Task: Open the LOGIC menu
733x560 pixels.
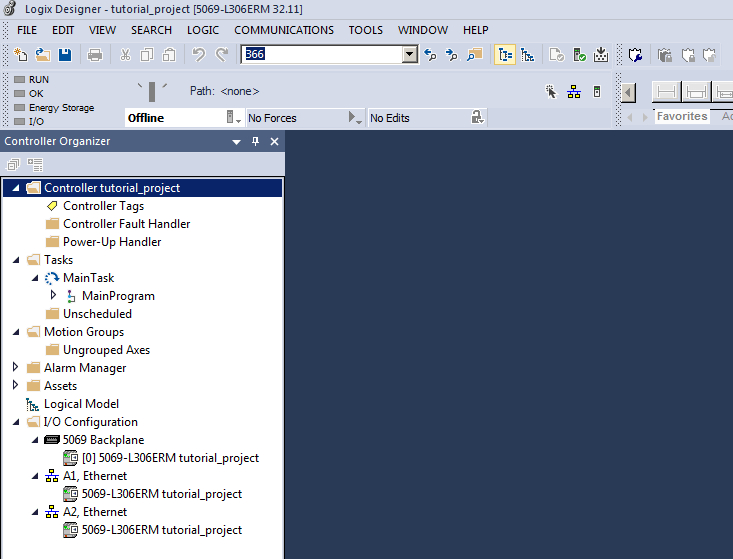Action: (203, 30)
